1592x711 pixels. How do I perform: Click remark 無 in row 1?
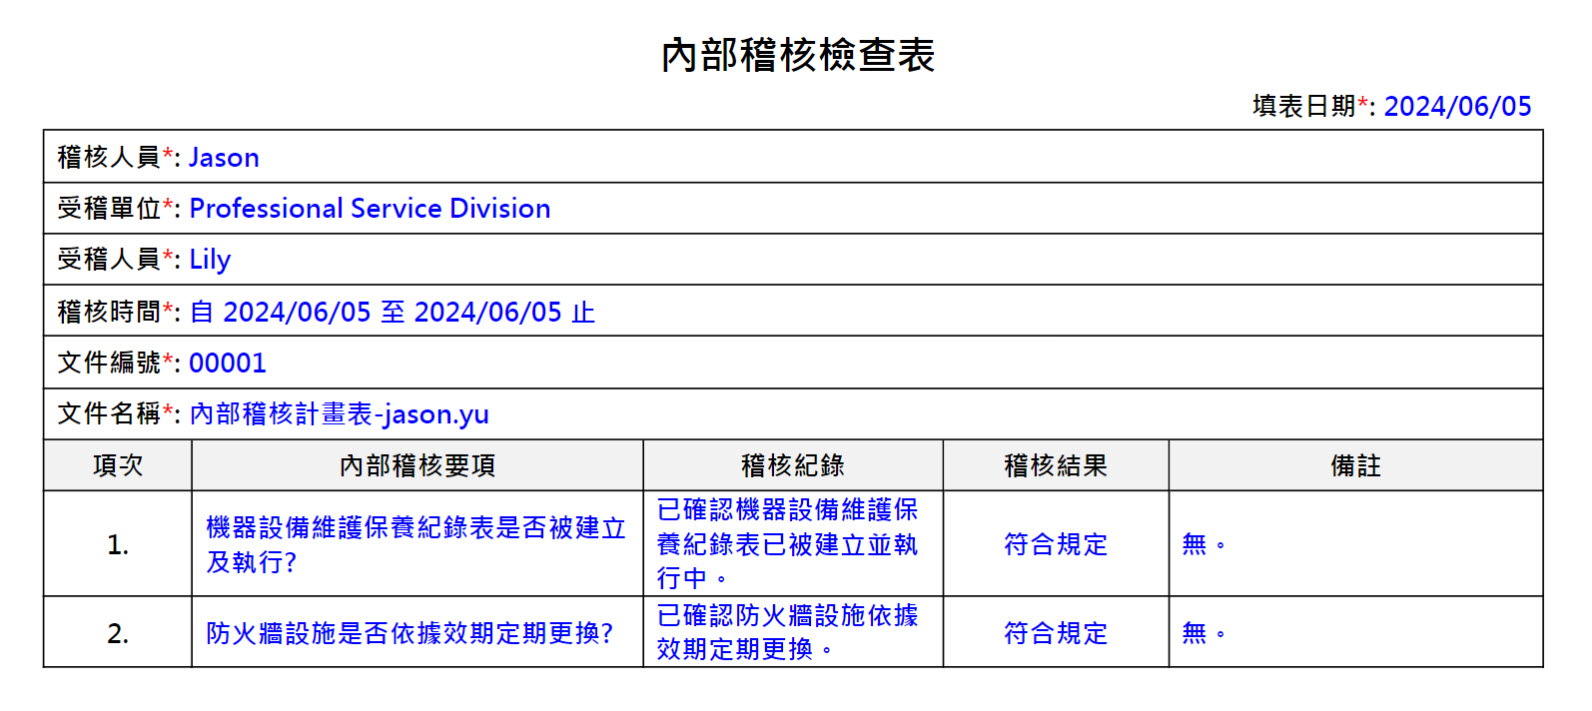tap(1203, 545)
